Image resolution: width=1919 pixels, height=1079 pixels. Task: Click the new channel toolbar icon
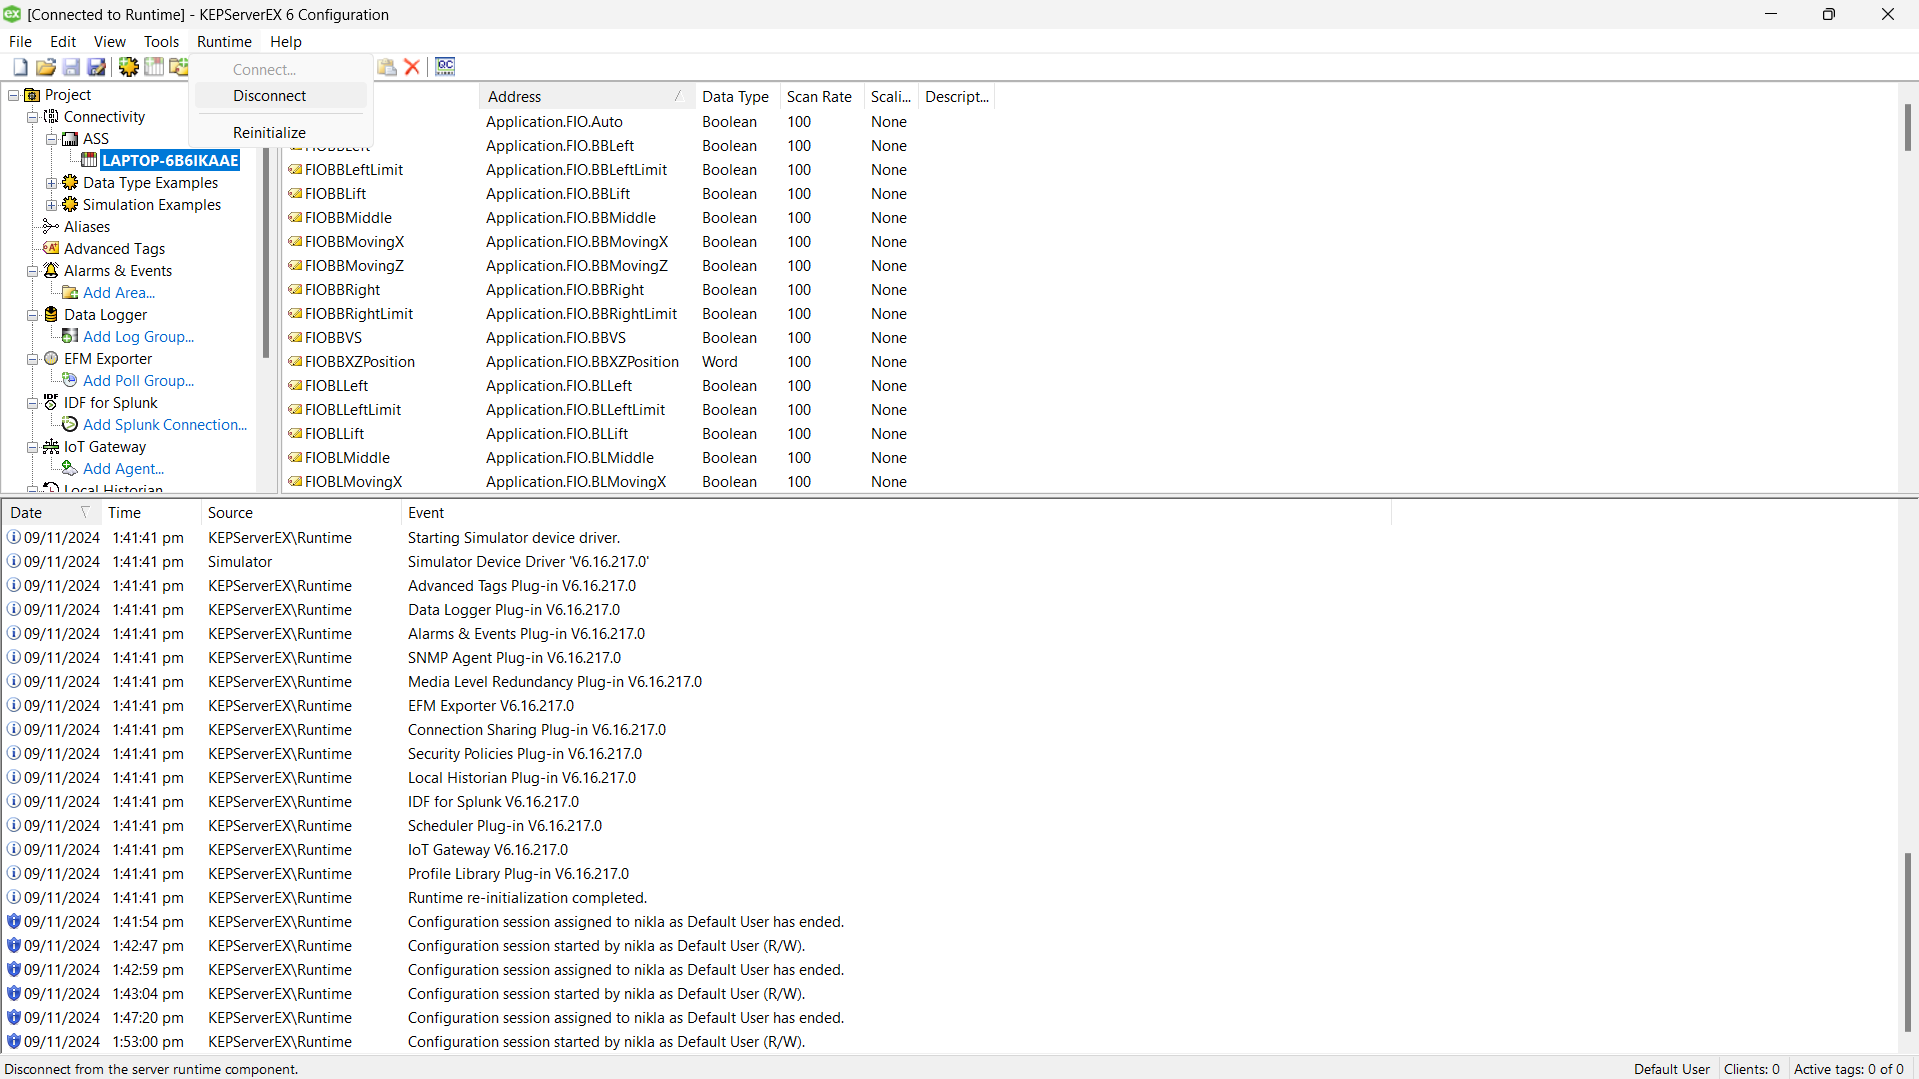[128, 66]
